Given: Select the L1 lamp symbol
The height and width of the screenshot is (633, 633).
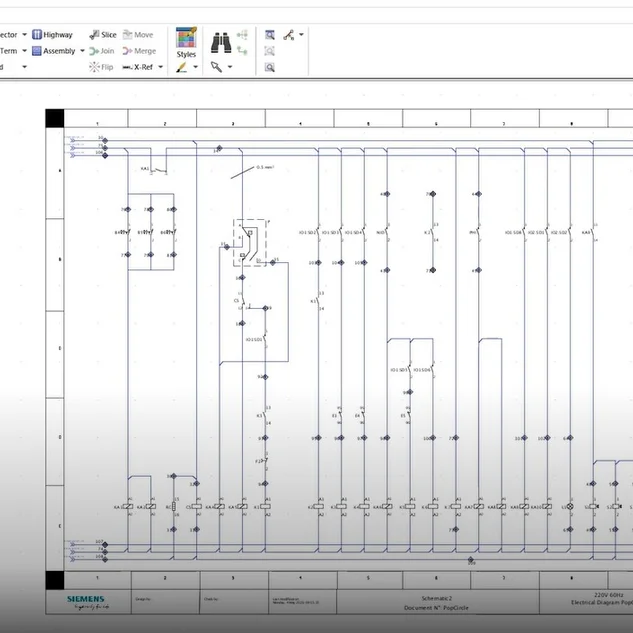Looking at the screenshot, I should [x=570, y=506].
